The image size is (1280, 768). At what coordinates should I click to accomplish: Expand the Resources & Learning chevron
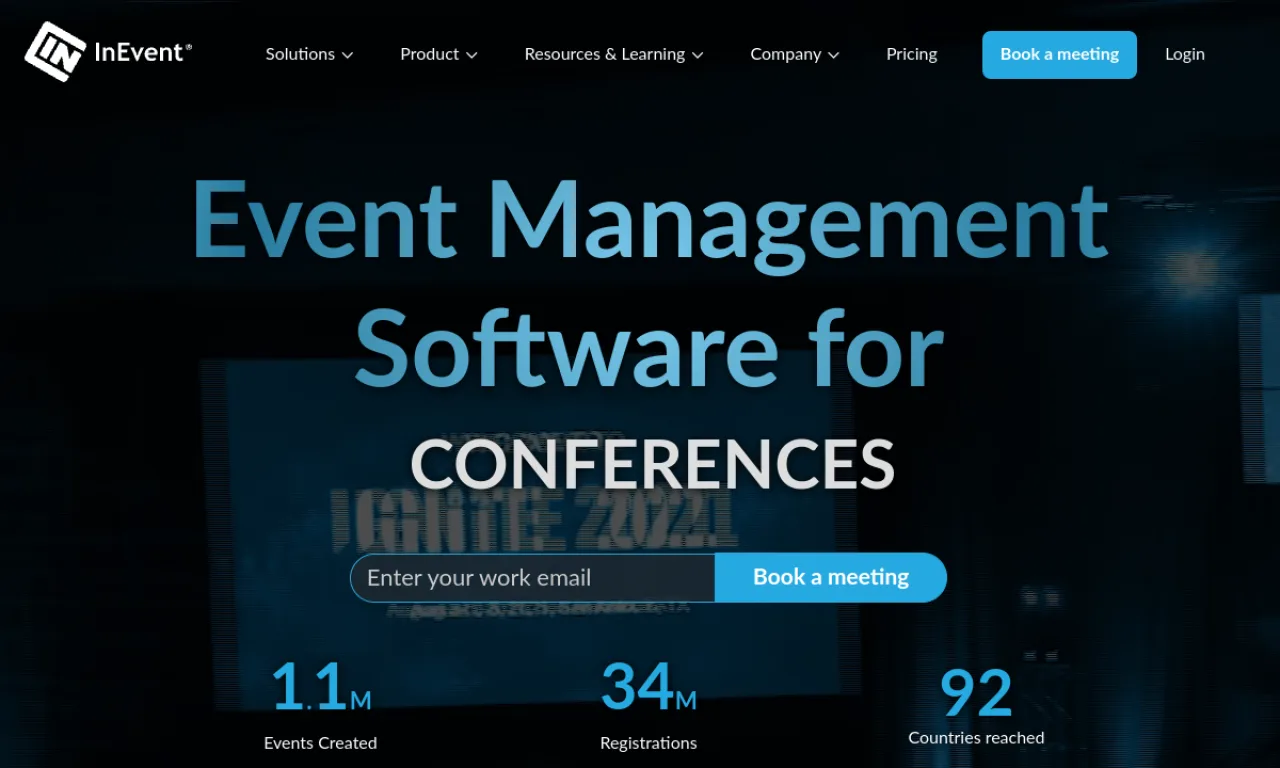point(697,55)
